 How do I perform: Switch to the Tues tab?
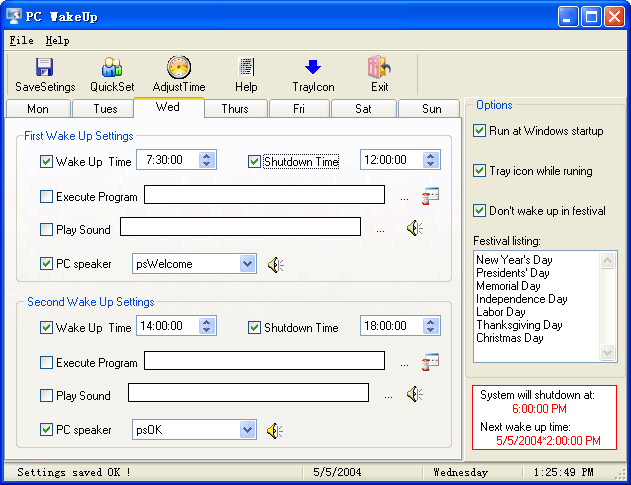pyautogui.click(x=105, y=109)
